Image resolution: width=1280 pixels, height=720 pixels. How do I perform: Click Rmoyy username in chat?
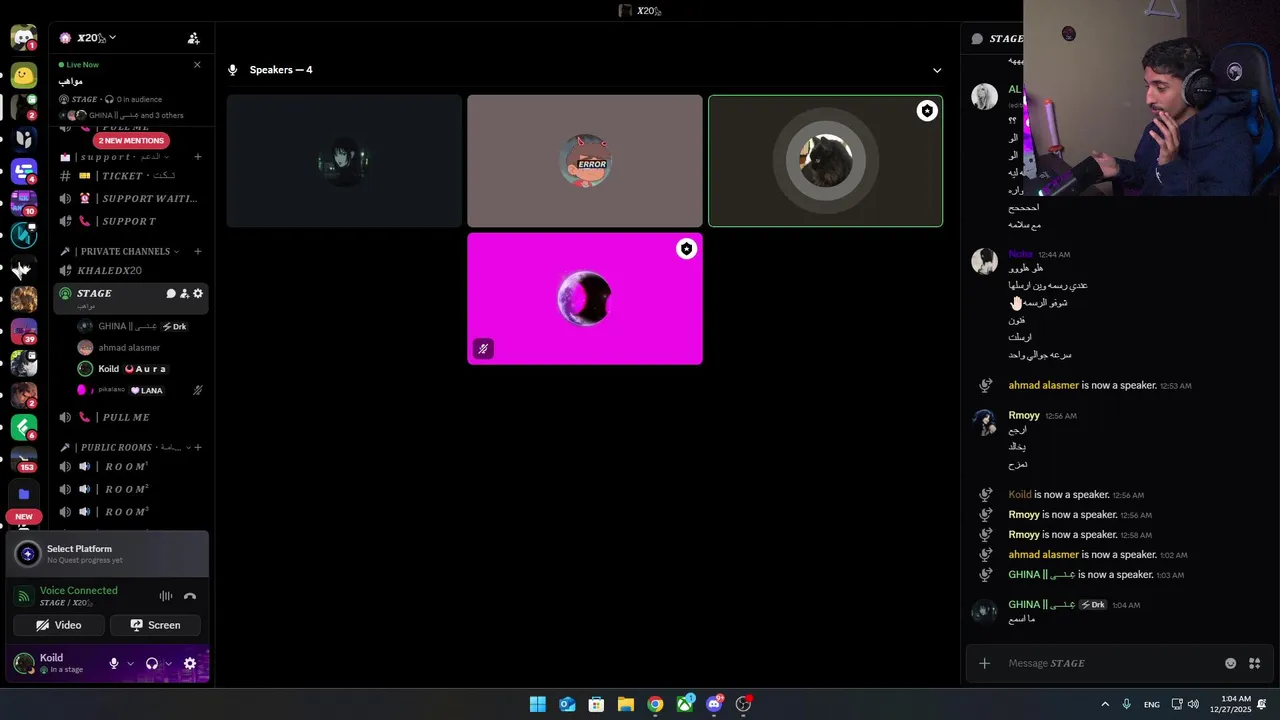click(x=1024, y=415)
